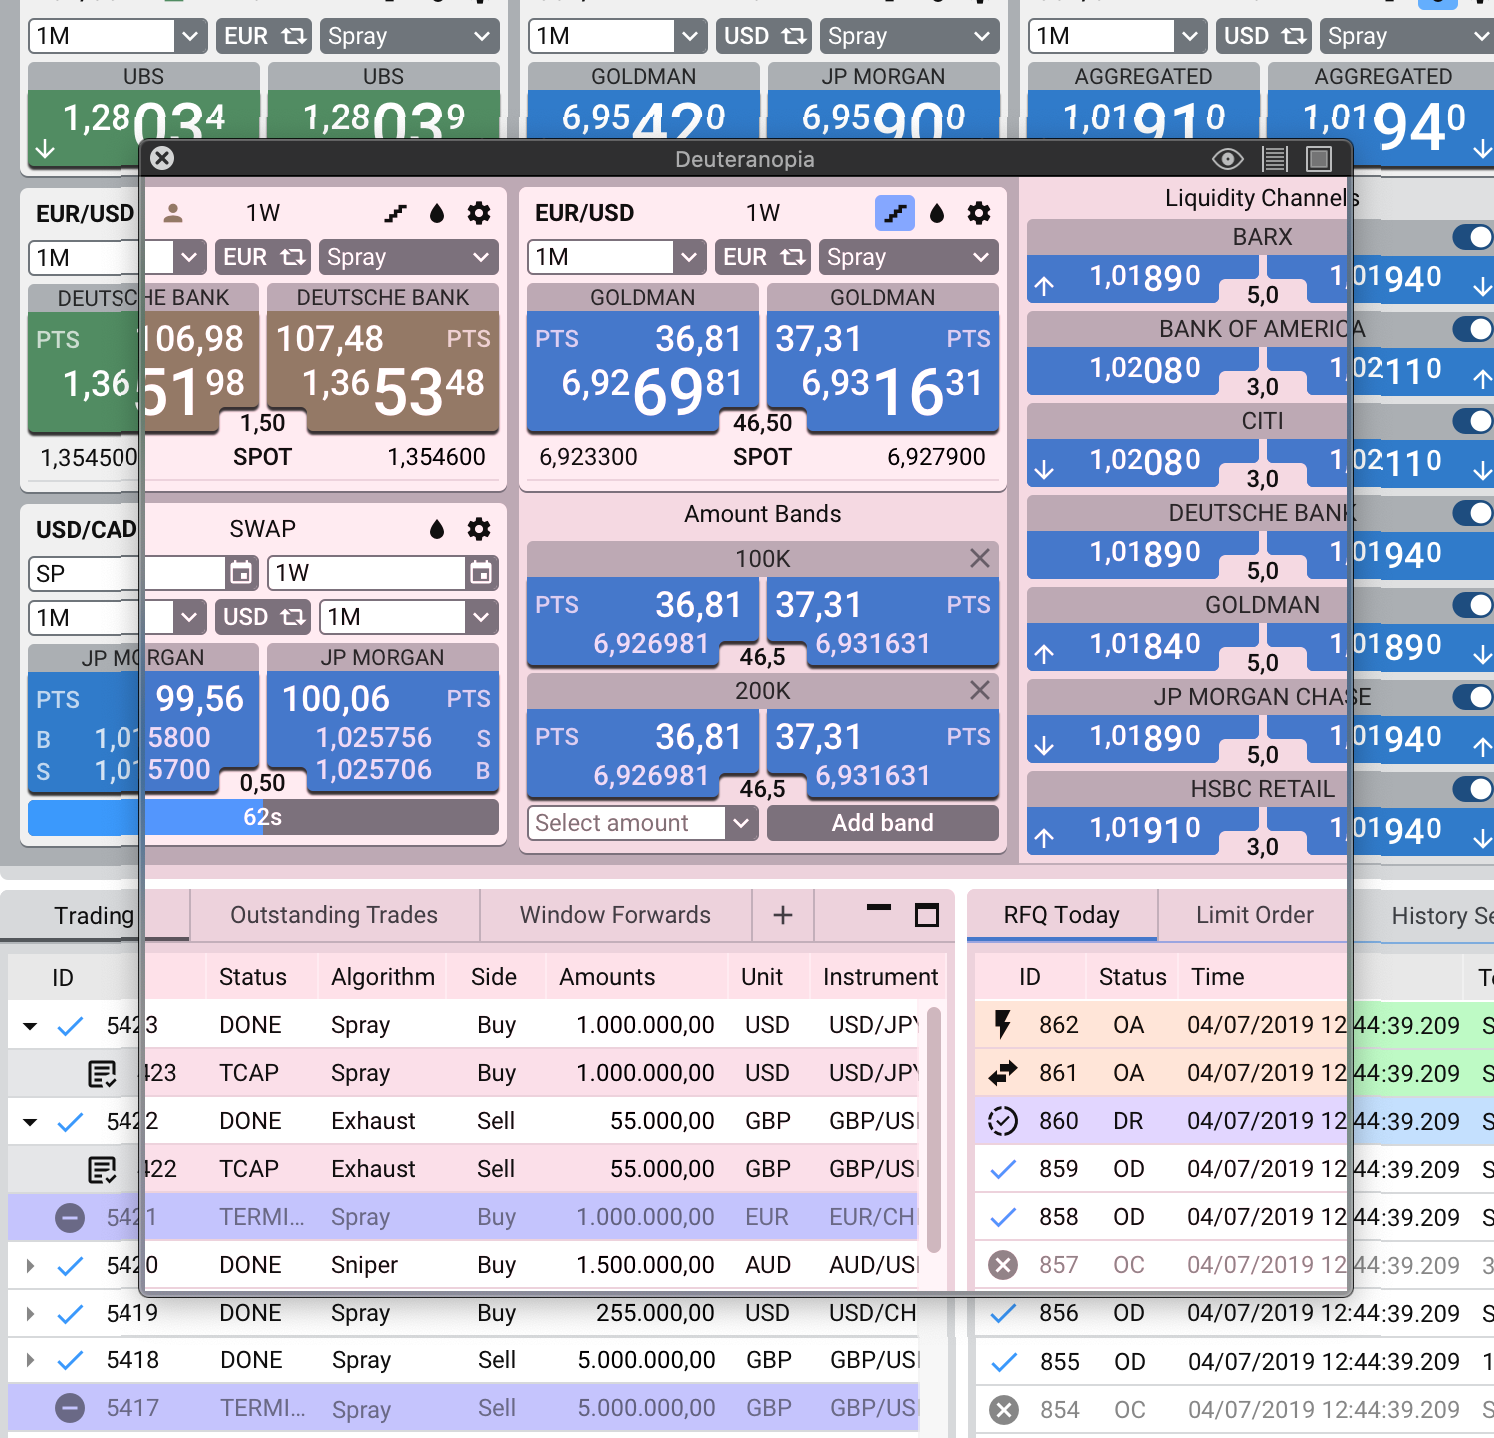The height and width of the screenshot is (1438, 1494).
Task: Open the calendar picker next to 1W field
Action: point(481,573)
